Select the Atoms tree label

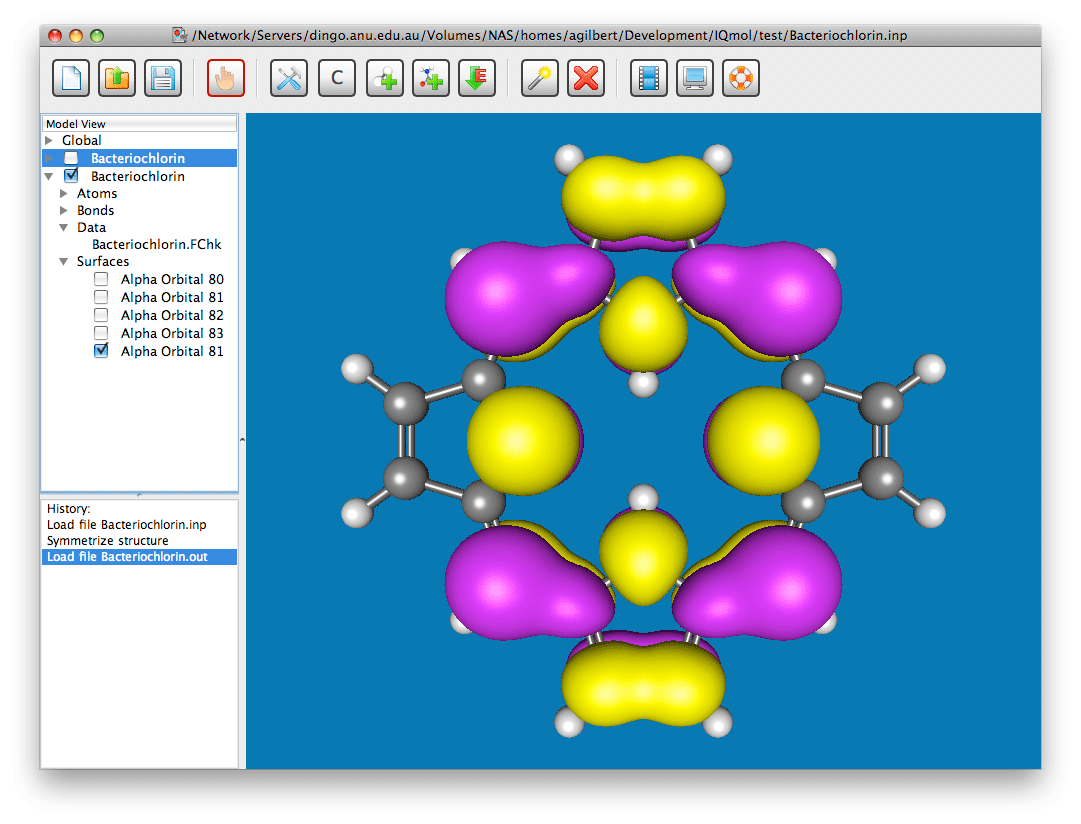tap(97, 194)
